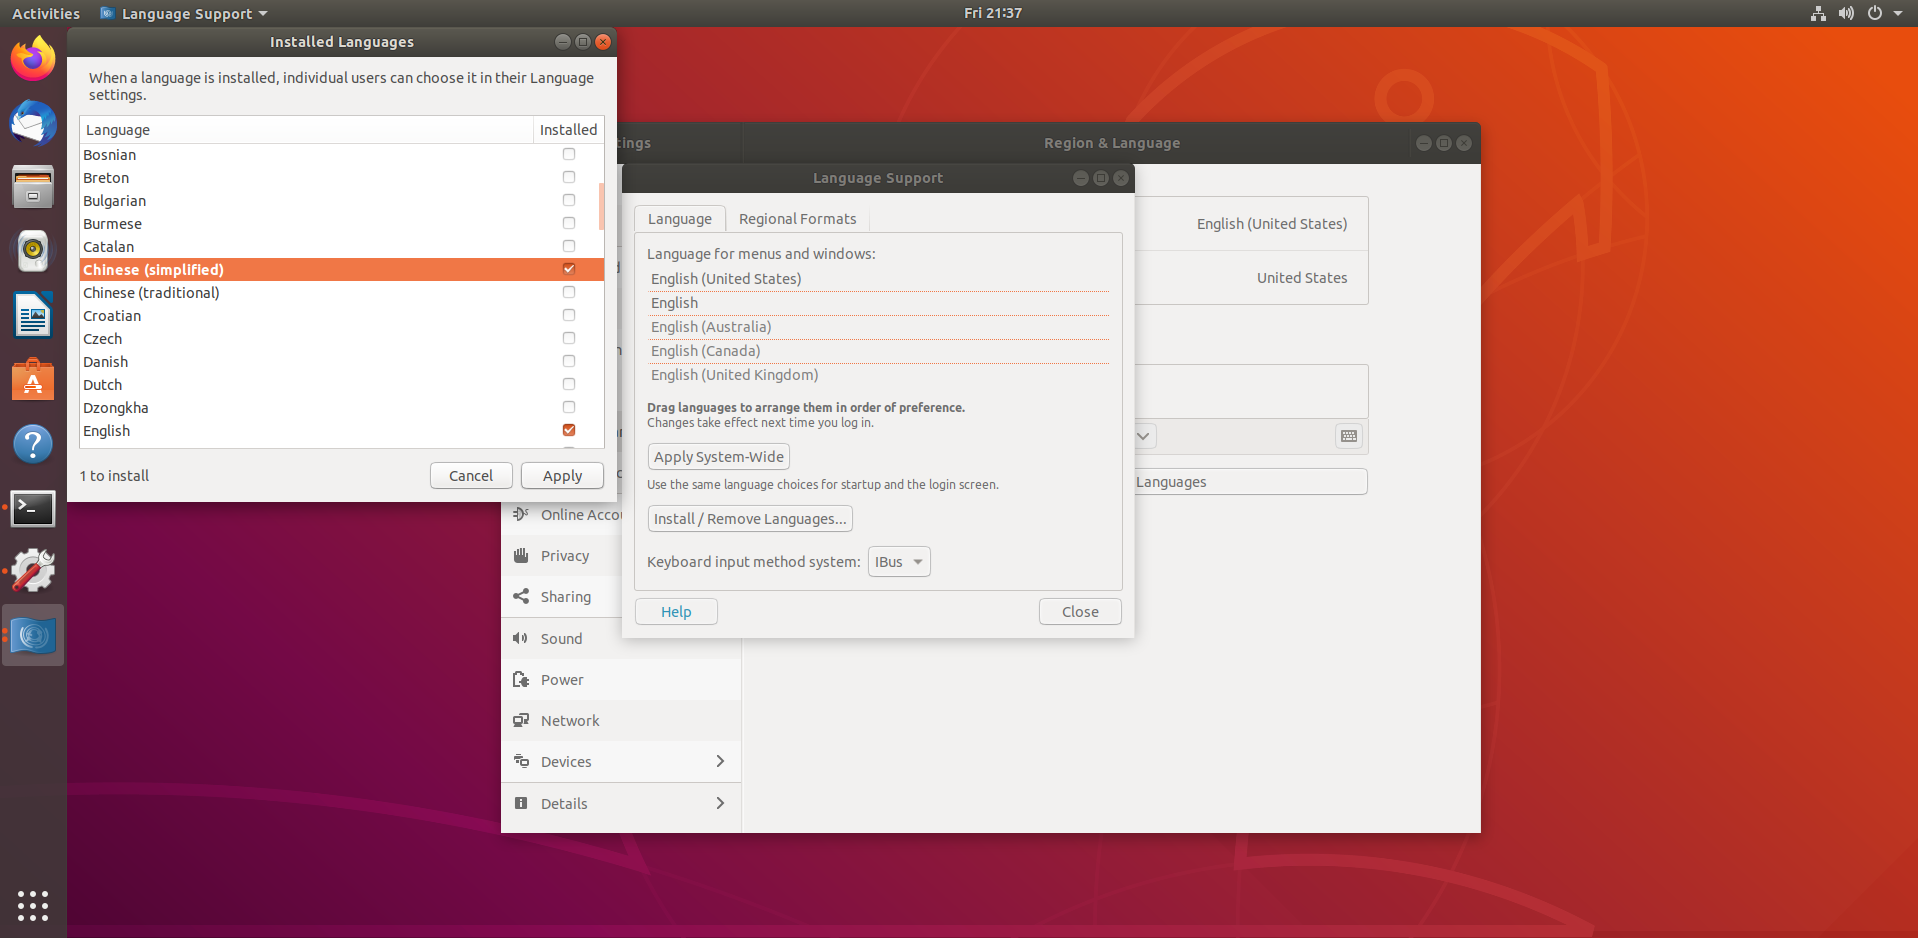Open the Language row showing English (United States)

point(1251,224)
